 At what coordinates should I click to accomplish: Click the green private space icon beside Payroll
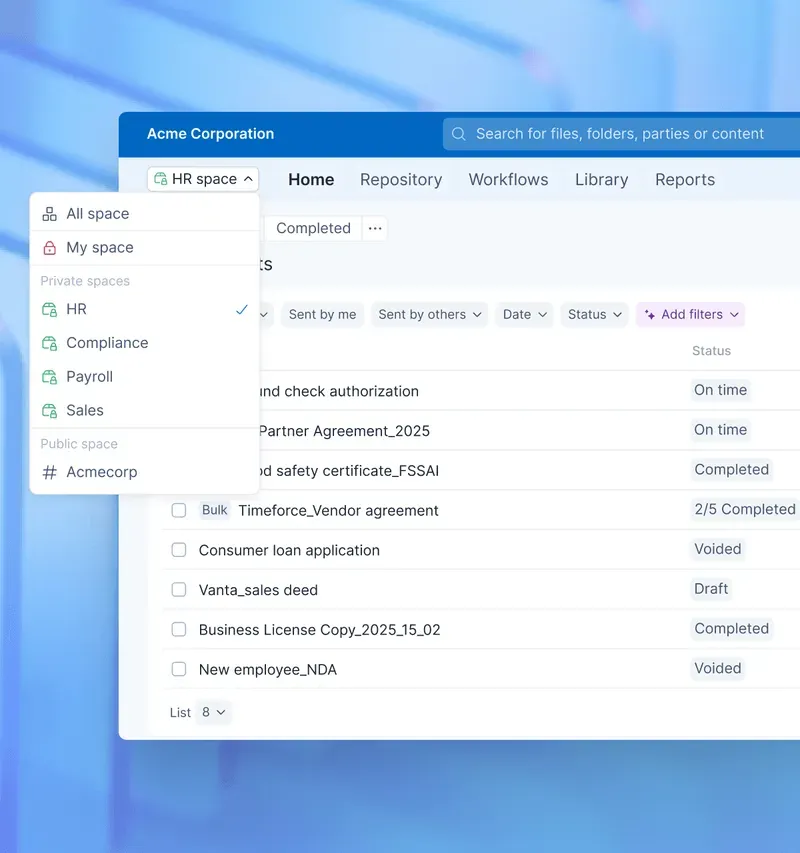tap(49, 377)
